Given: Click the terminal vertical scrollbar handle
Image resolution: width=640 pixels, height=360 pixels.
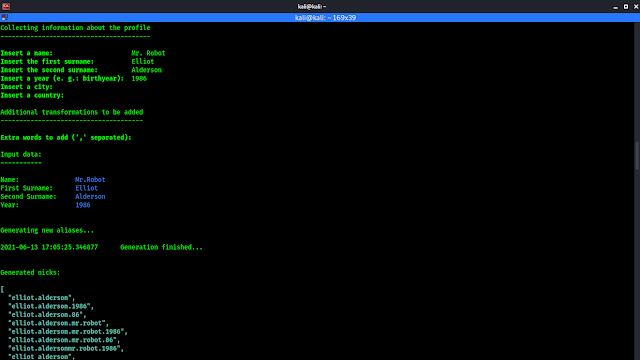Looking at the screenshot, I should [x=637, y=155].
